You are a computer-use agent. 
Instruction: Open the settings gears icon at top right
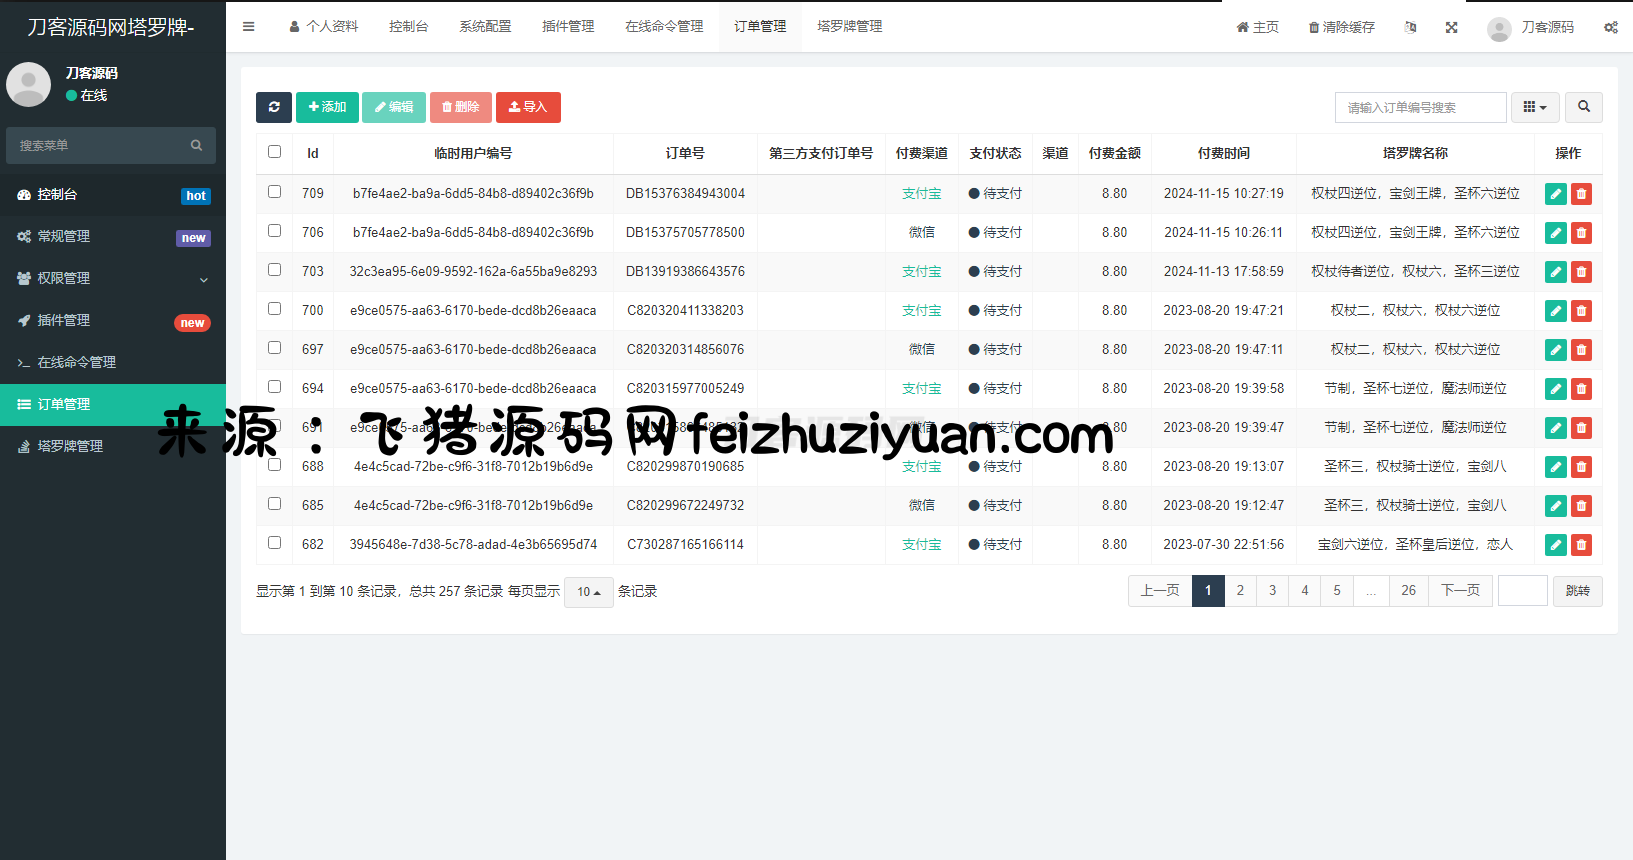[x=1610, y=27]
